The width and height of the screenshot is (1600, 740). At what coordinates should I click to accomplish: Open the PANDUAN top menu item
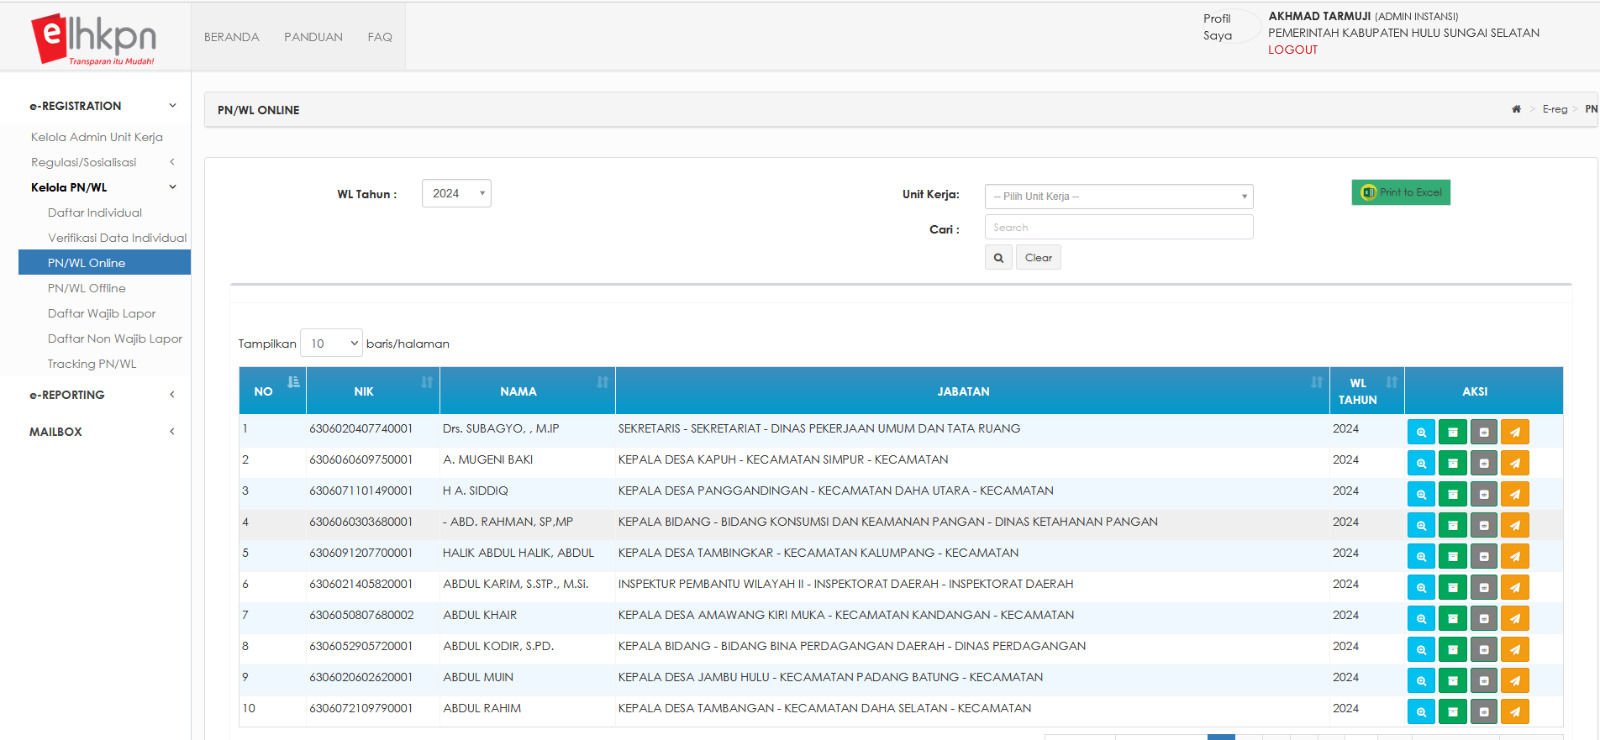(x=313, y=37)
